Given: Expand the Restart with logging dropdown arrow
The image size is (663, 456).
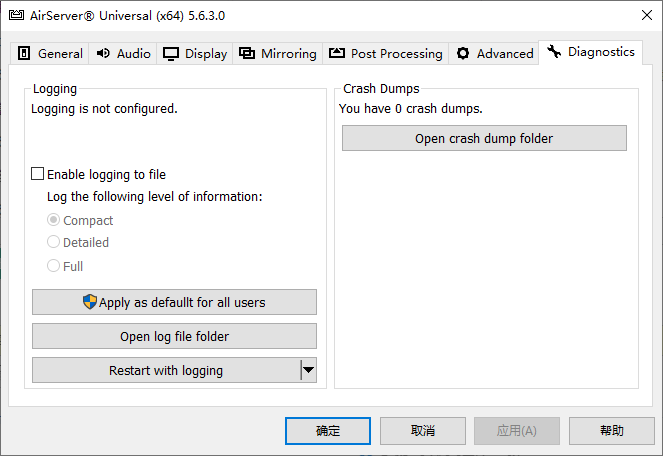Looking at the screenshot, I should (x=308, y=370).
